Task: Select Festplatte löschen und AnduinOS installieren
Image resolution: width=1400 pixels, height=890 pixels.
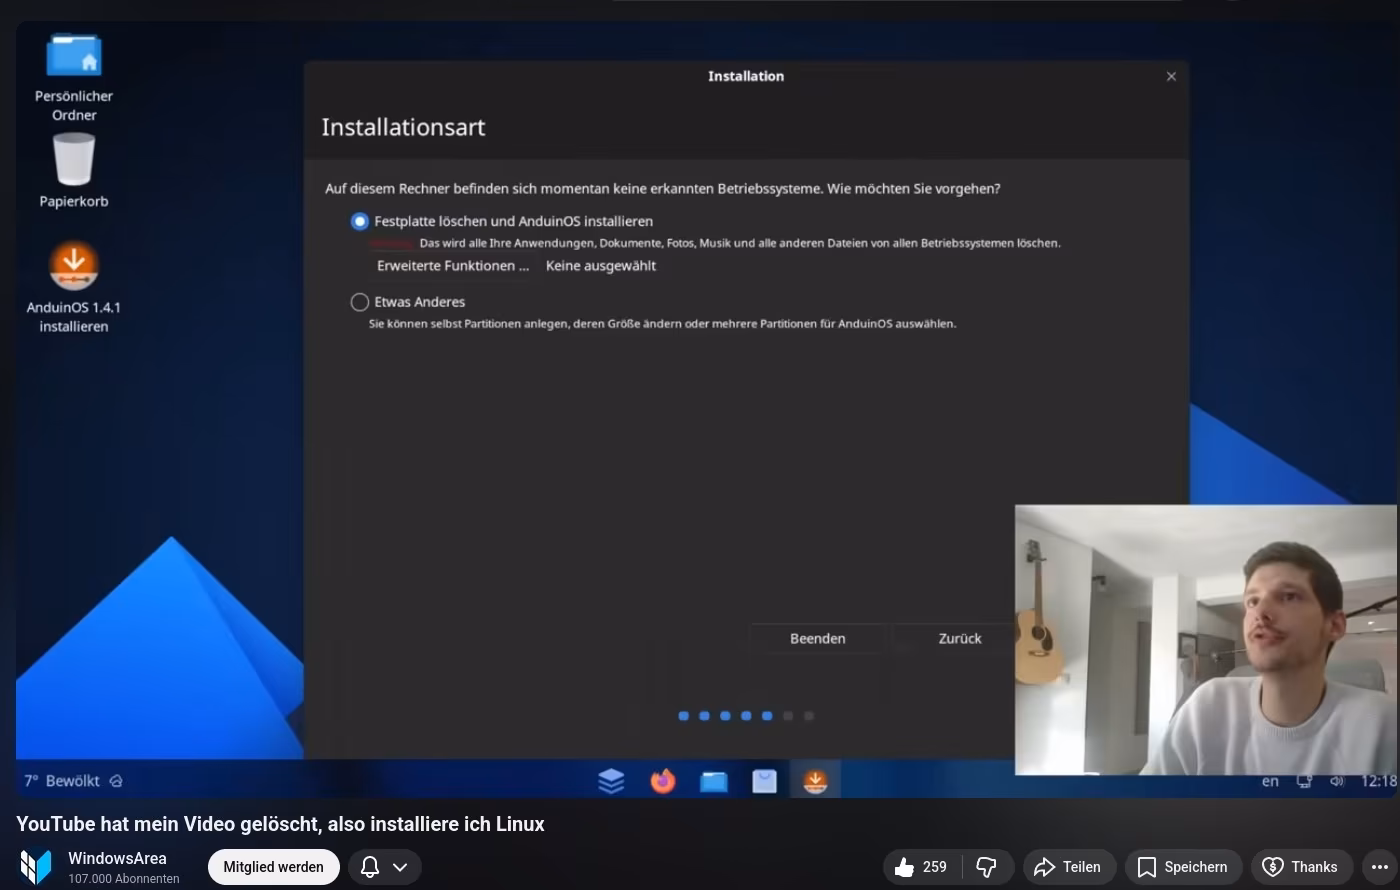Action: point(360,221)
